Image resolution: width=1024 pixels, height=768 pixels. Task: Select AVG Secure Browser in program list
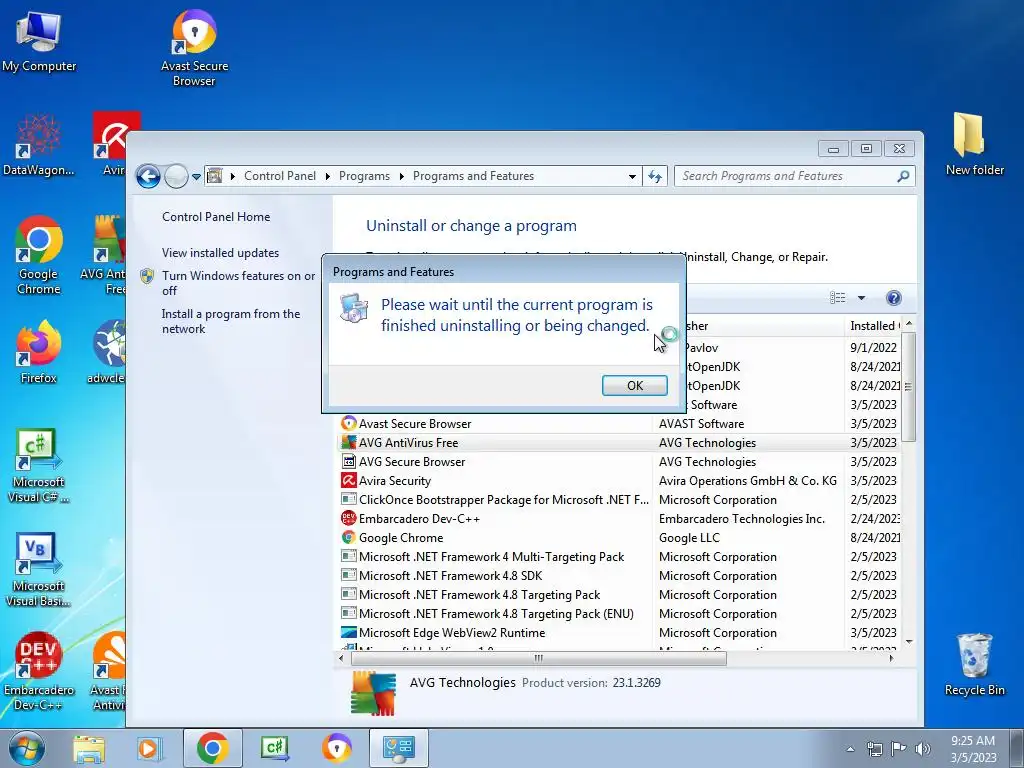tap(619, 462)
